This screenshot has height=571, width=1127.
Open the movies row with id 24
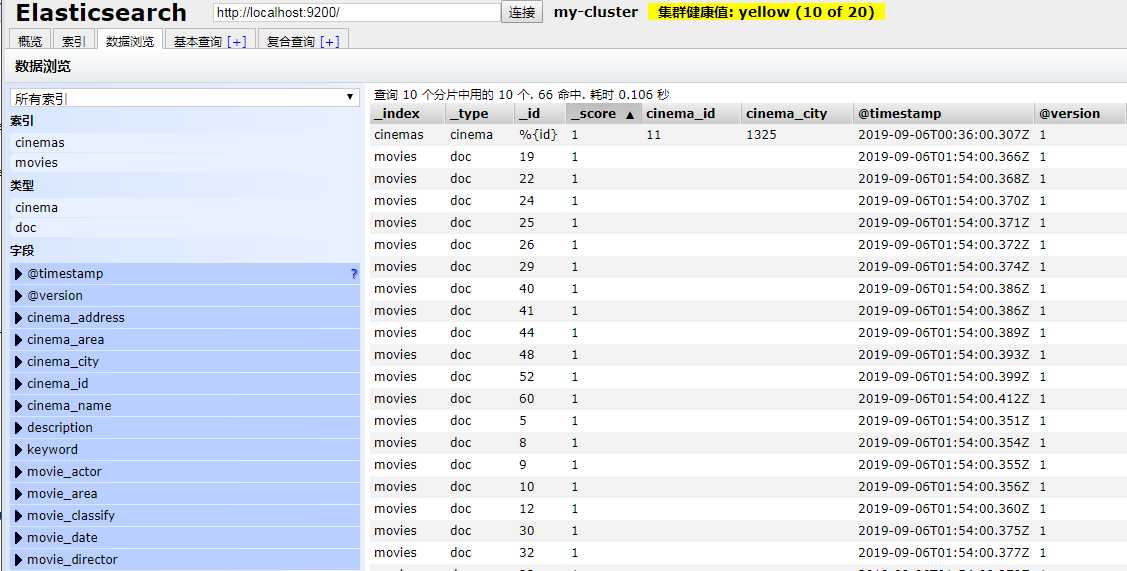(x=748, y=201)
